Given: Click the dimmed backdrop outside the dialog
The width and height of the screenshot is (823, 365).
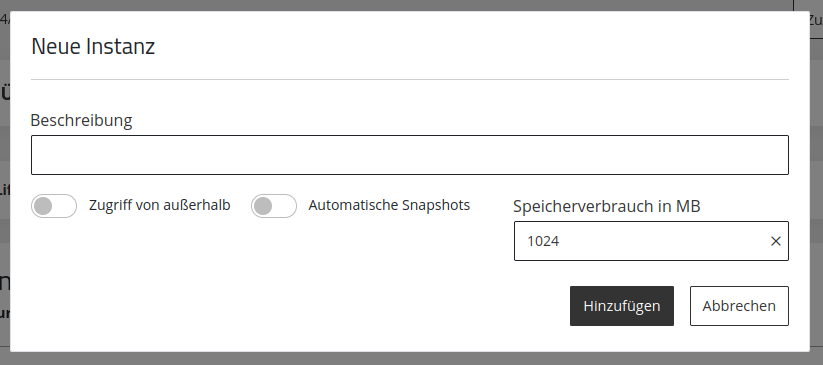Looking at the screenshot, I should [x=412, y=359].
